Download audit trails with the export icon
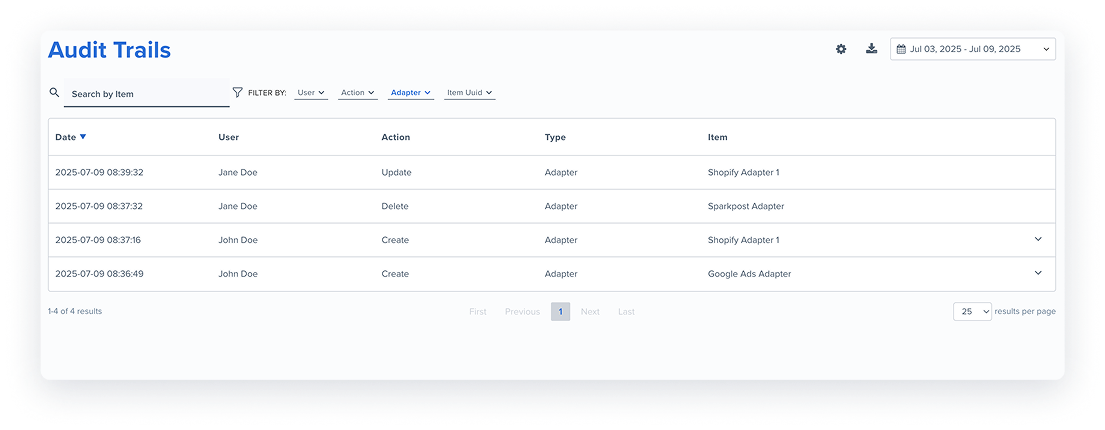Image resolution: width=1105 pixels, height=430 pixels. click(872, 49)
